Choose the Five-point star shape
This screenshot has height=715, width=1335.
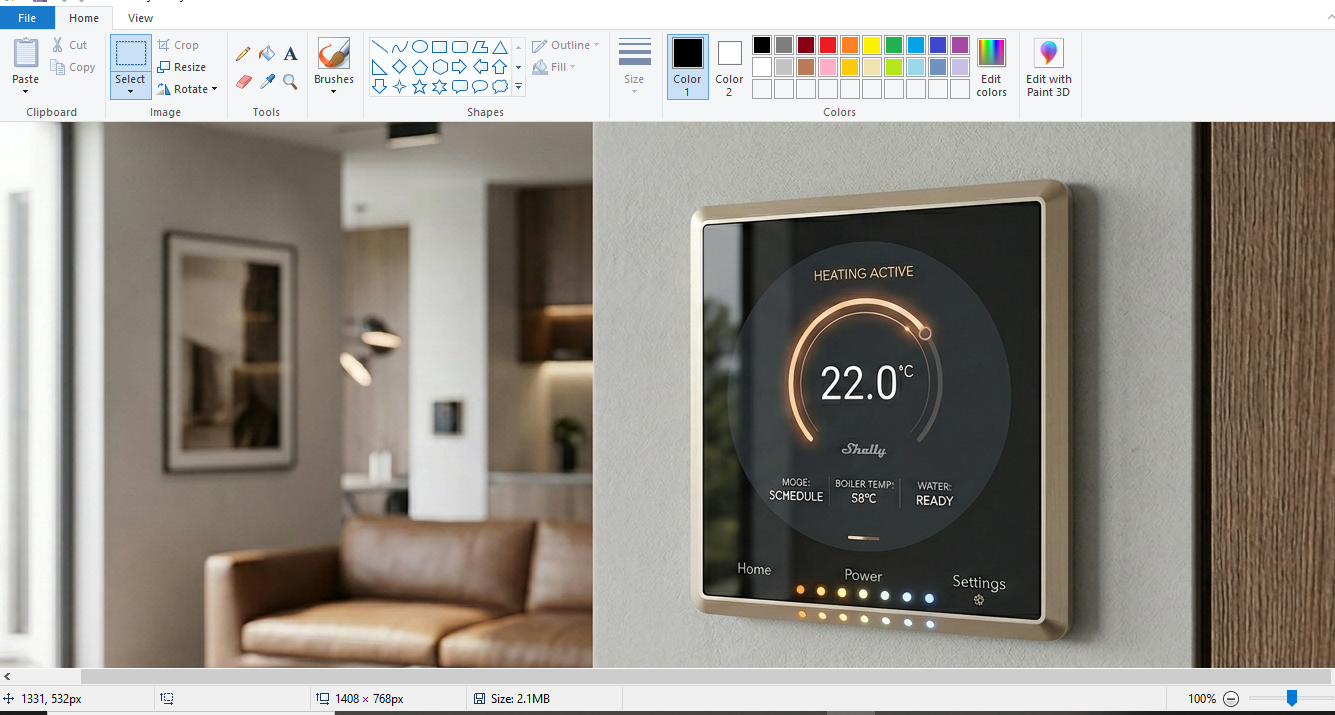coord(420,87)
